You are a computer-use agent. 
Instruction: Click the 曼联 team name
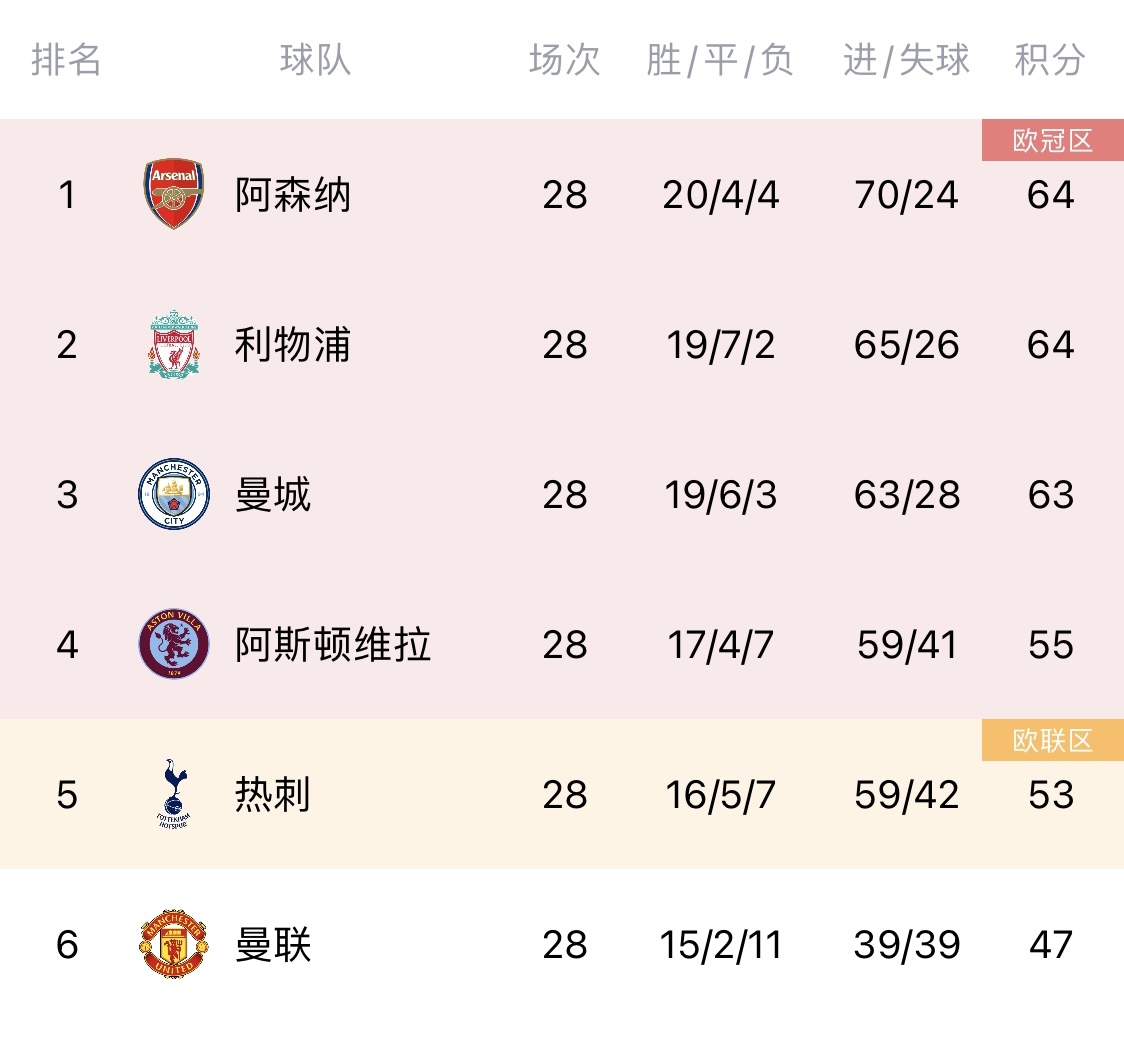[x=273, y=944]
